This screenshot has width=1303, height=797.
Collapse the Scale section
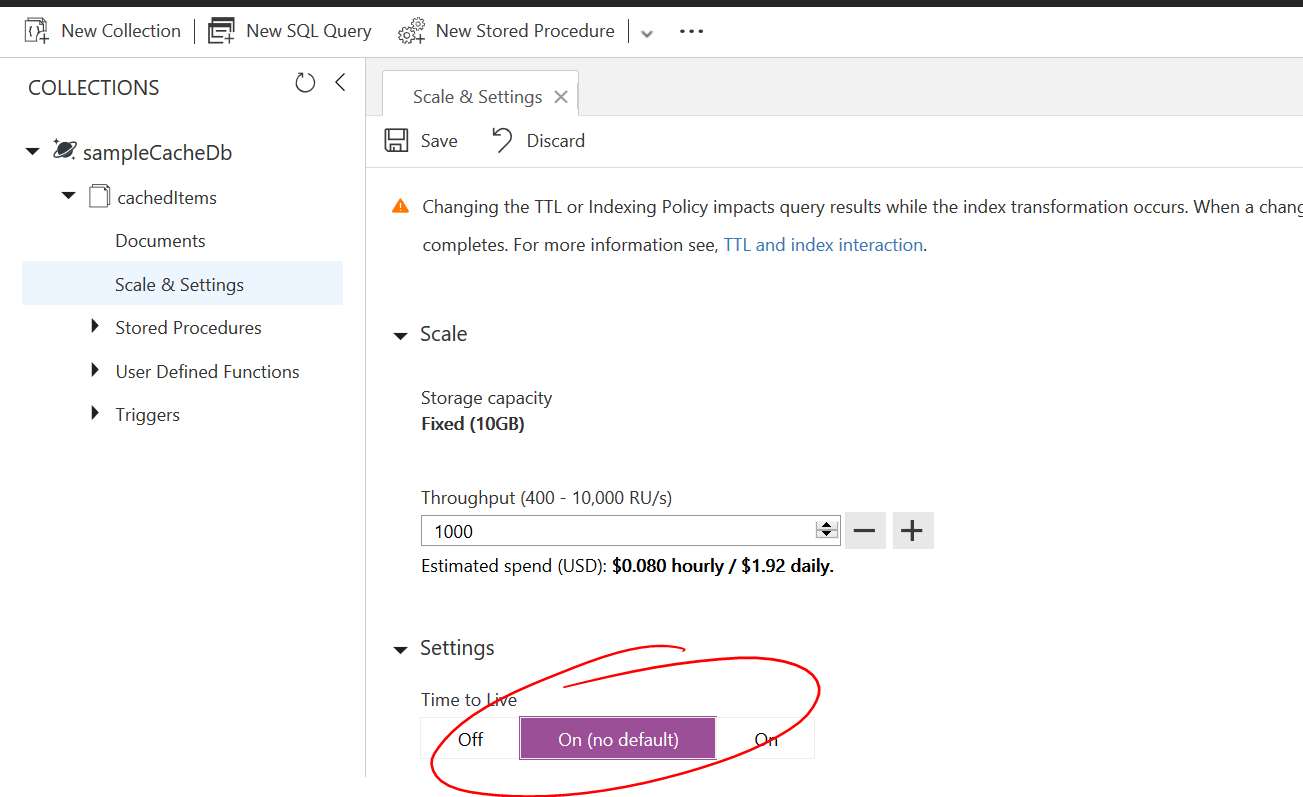(x=400, y=335)
